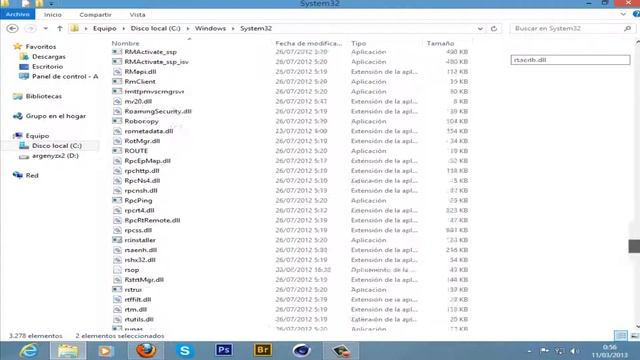Click the volume icon in system tray
Screen dimensions: 640x360
[574, 351]
